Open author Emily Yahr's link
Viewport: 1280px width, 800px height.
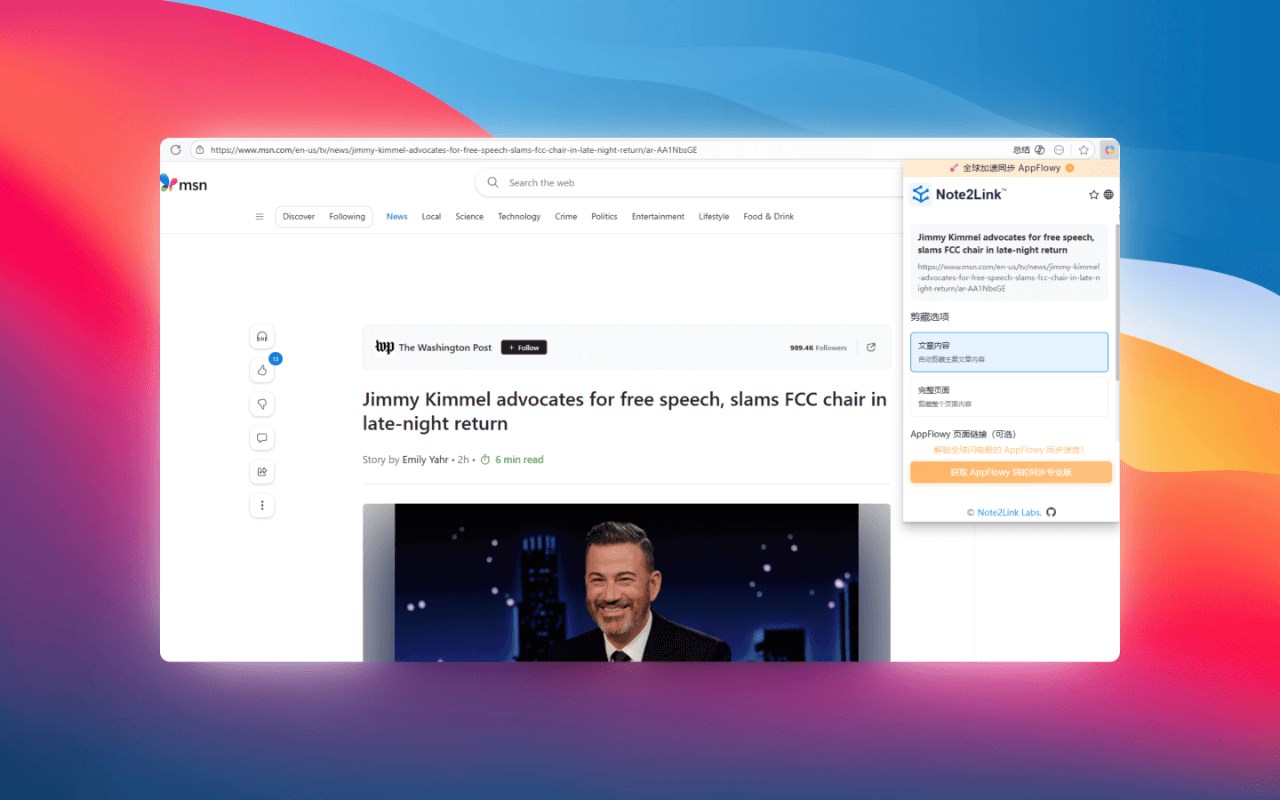425,460
